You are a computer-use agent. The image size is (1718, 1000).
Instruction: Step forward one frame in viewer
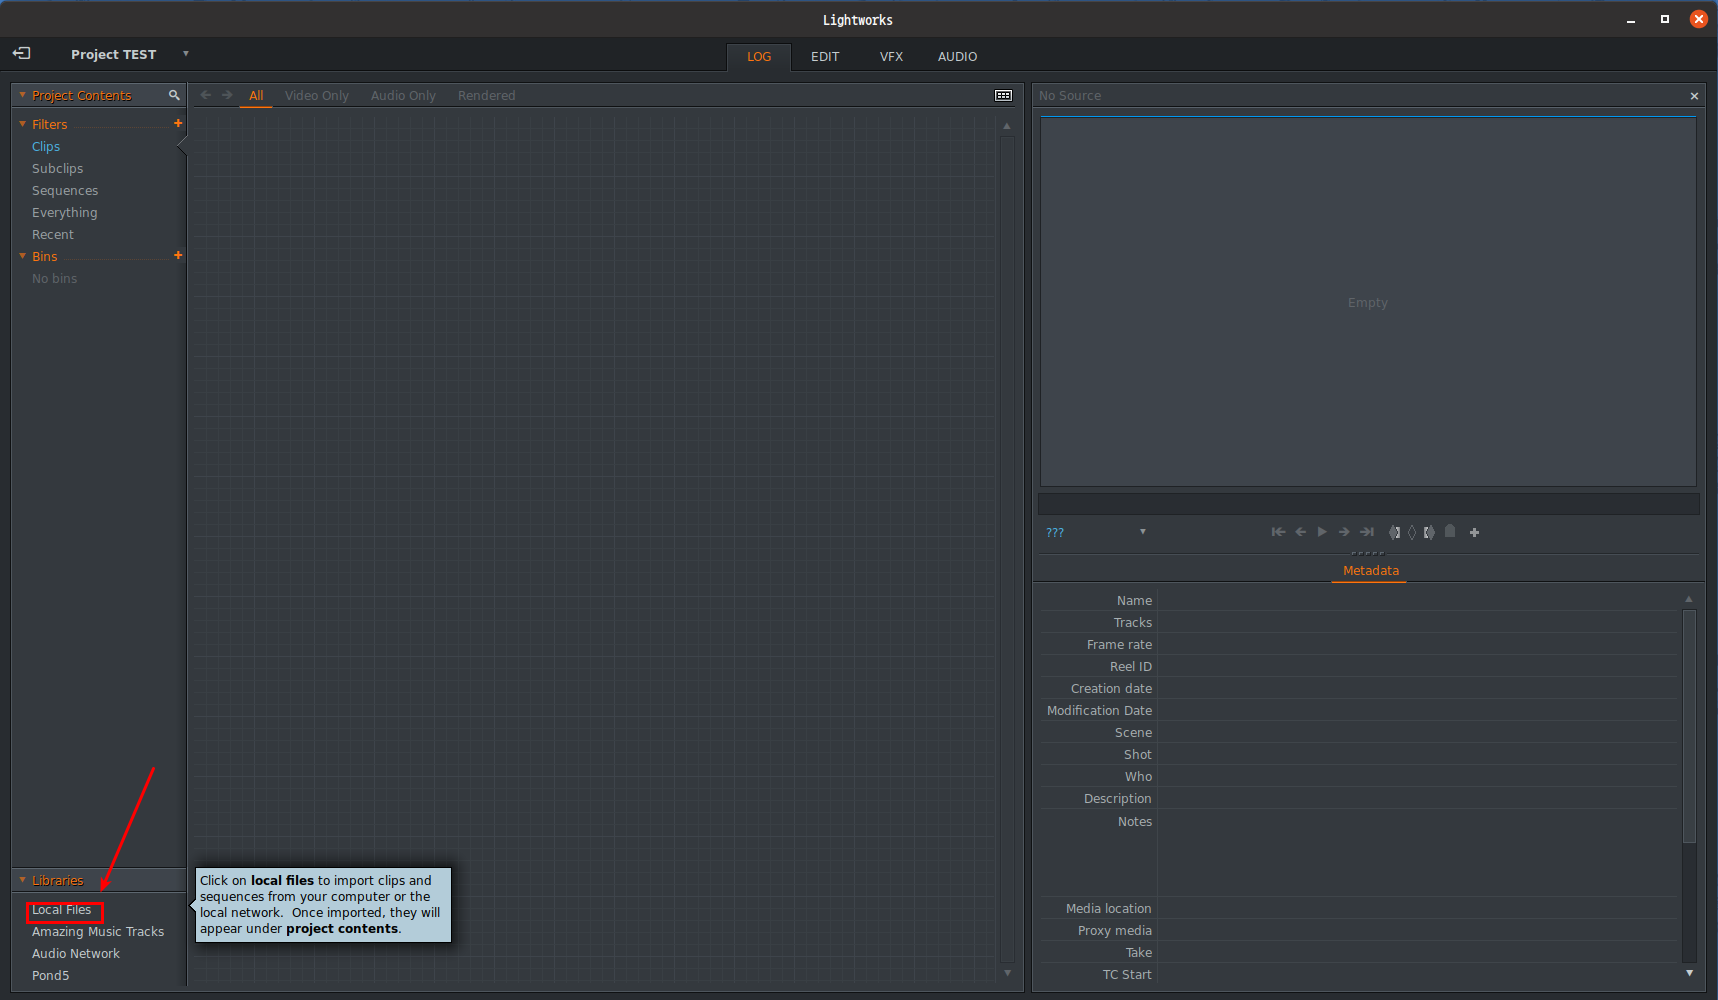[1344, 532]
